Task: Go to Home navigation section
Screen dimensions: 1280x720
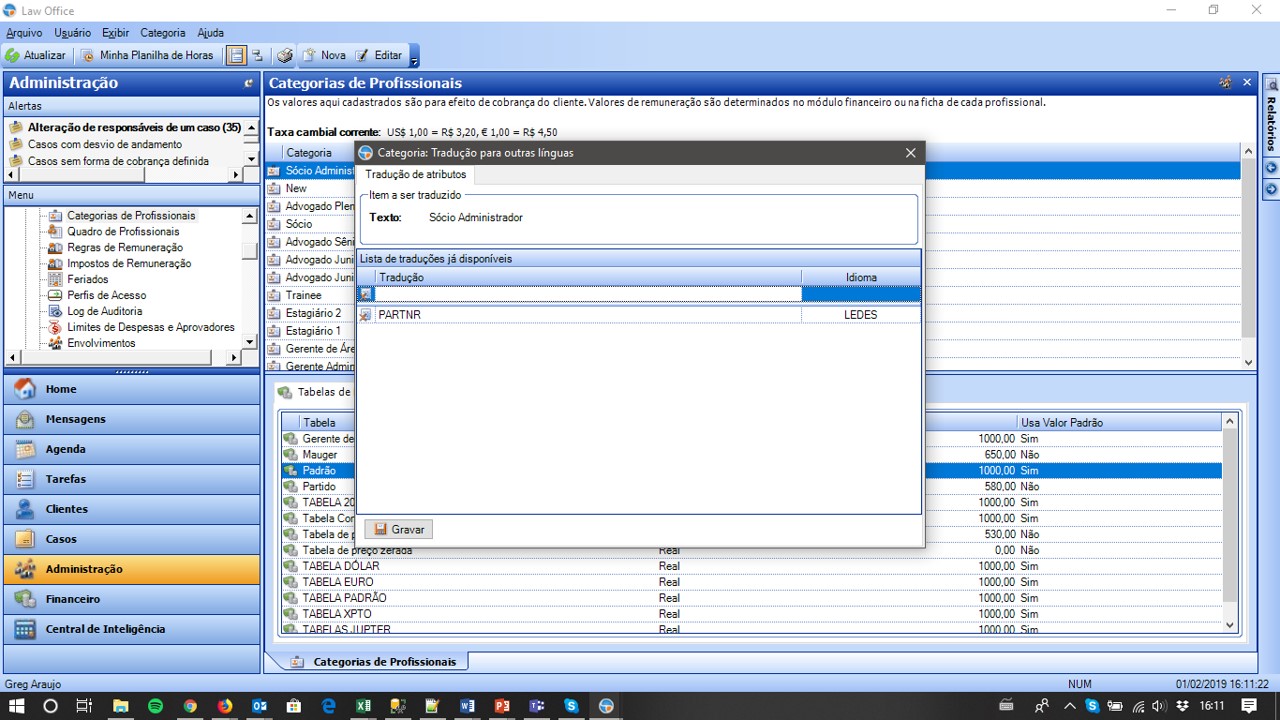Action: coord(131,389)
